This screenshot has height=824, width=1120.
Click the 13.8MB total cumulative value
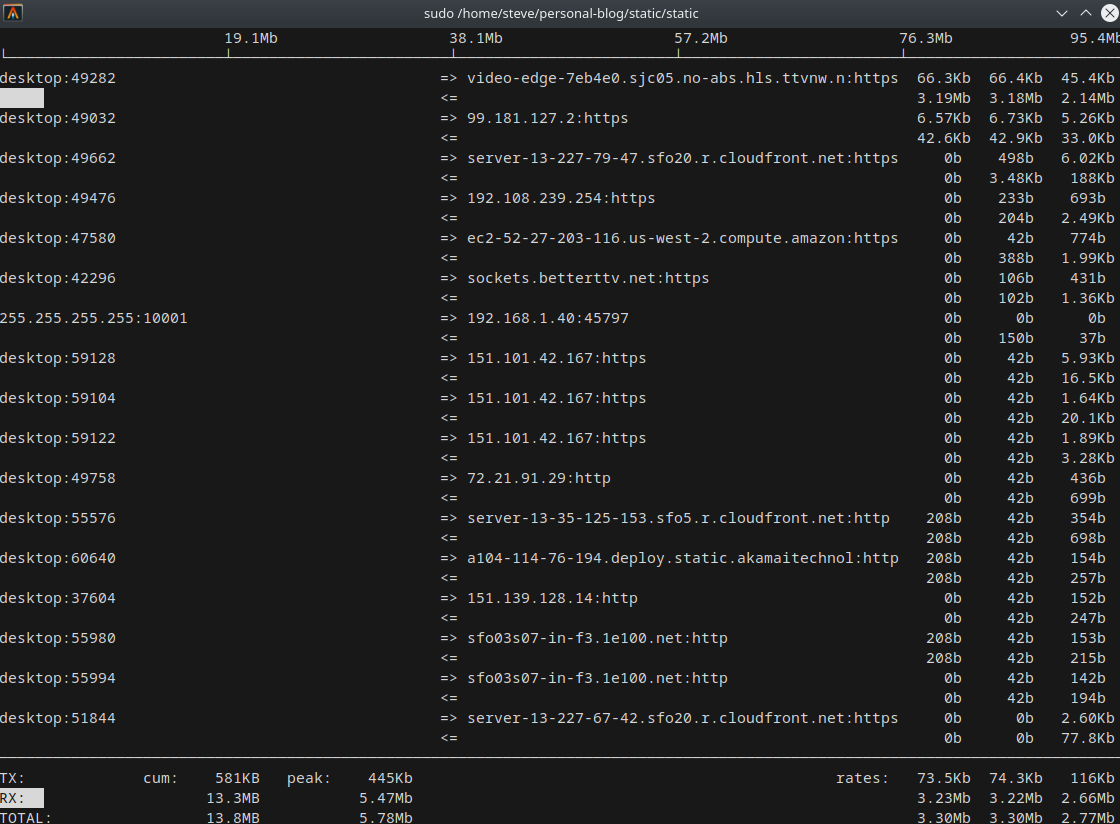pos(233,818)
